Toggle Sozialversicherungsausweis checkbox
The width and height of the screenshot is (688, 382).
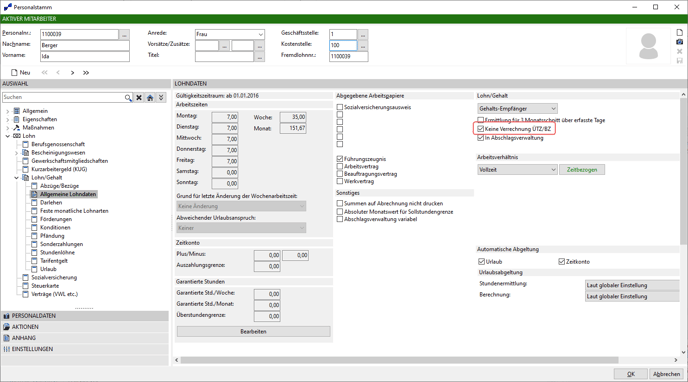(340, 107)
